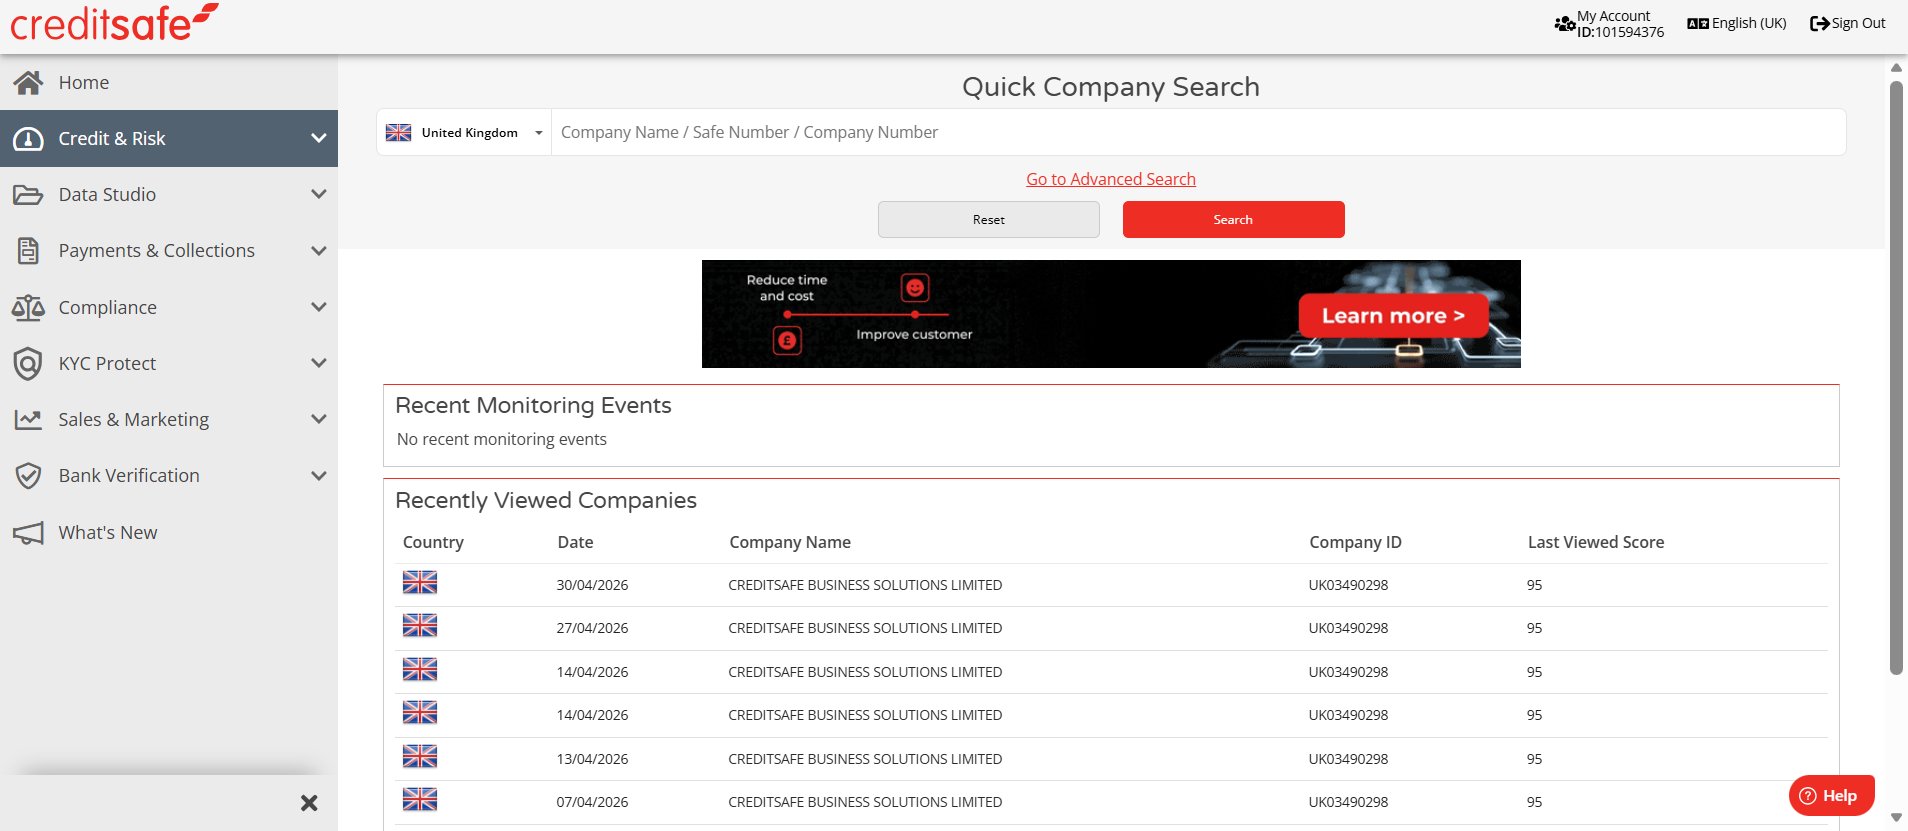Click the Sign Out arrow icon
Screen dimensions: 1908x831
point(1820,23)
